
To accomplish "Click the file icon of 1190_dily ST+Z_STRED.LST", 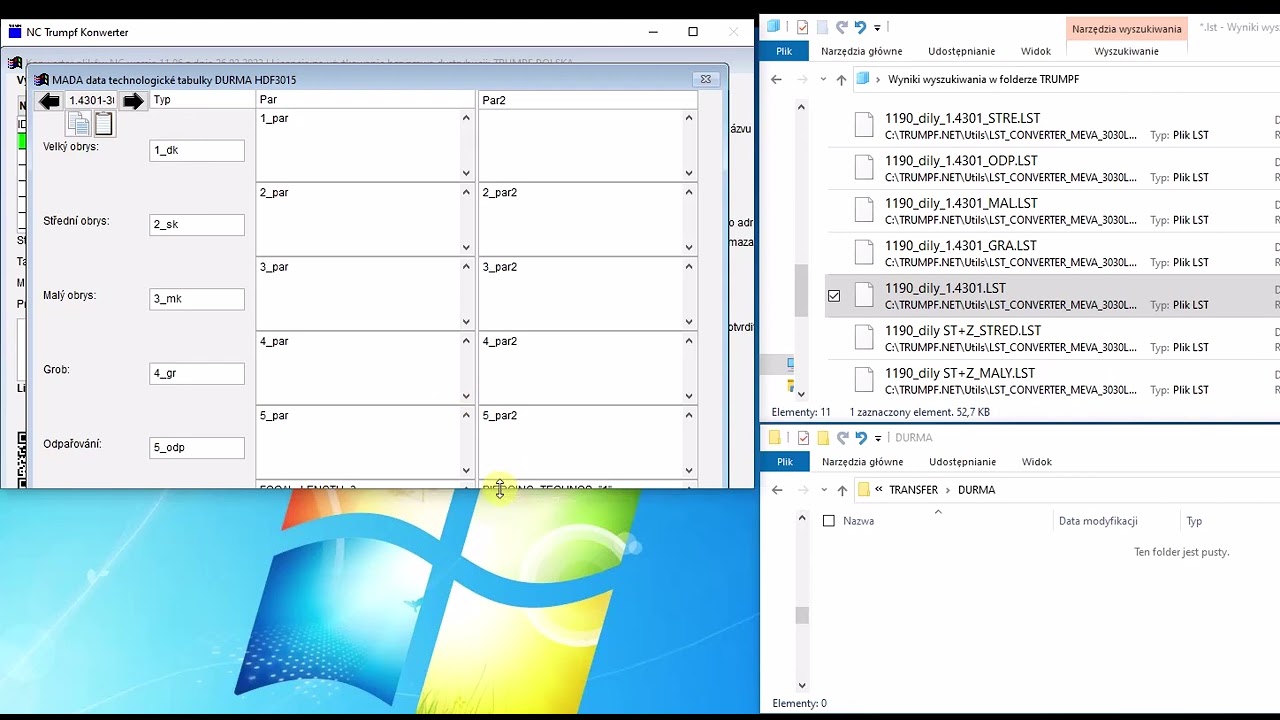I will 864,338.
